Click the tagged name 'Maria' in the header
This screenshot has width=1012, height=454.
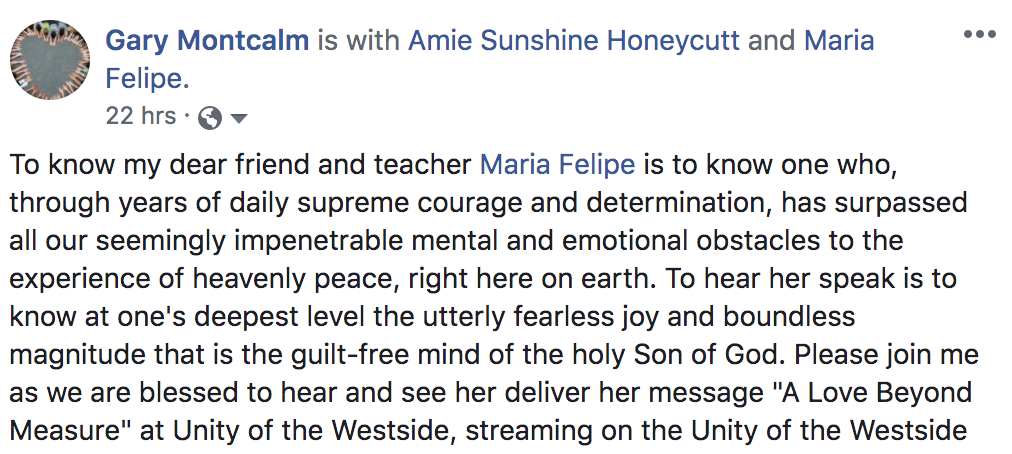(x=838, y=41)
